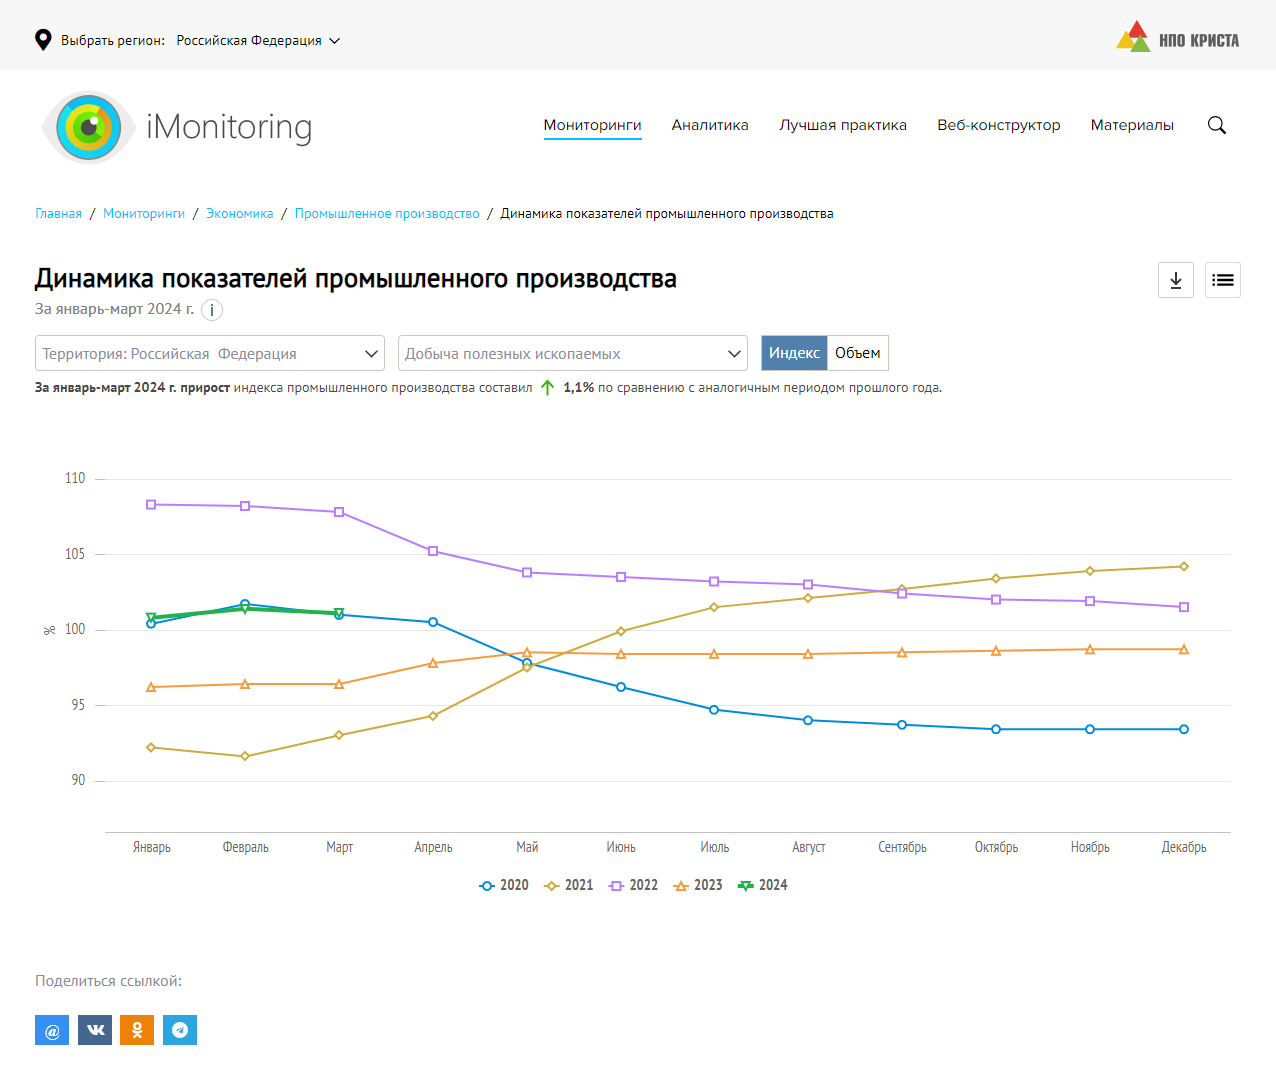This screenshot has width=1276, height=1072.
Task: Open Добыча полезных ископаемых dropdown
Action: (572, 353)
